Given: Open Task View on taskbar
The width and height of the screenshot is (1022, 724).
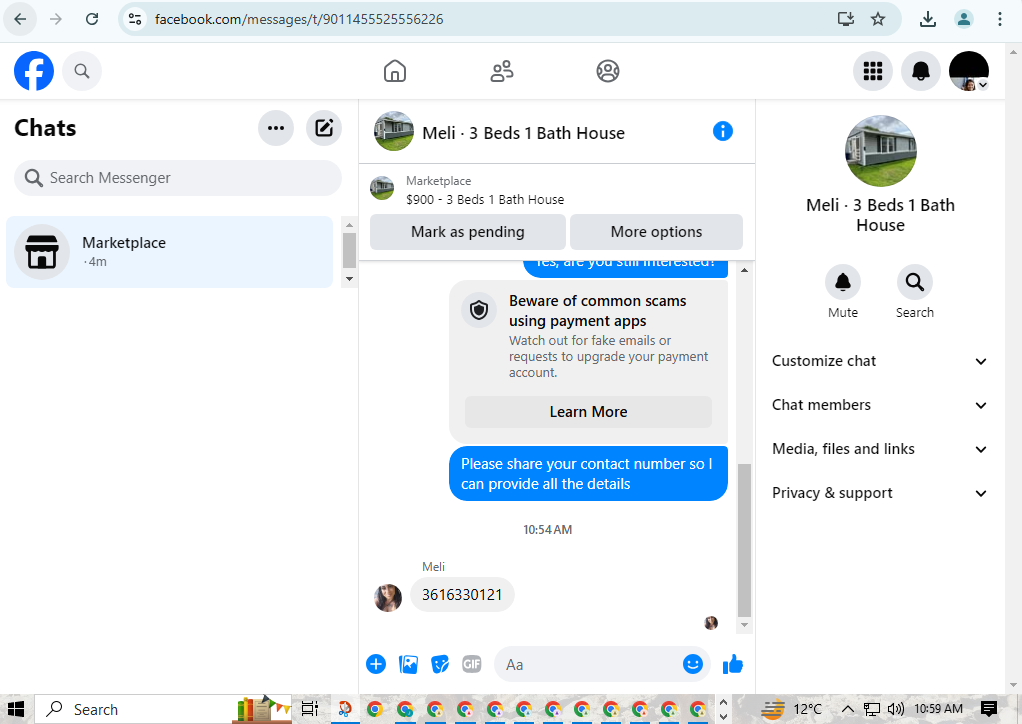Looking at the screenshot, I should point(310,709).
